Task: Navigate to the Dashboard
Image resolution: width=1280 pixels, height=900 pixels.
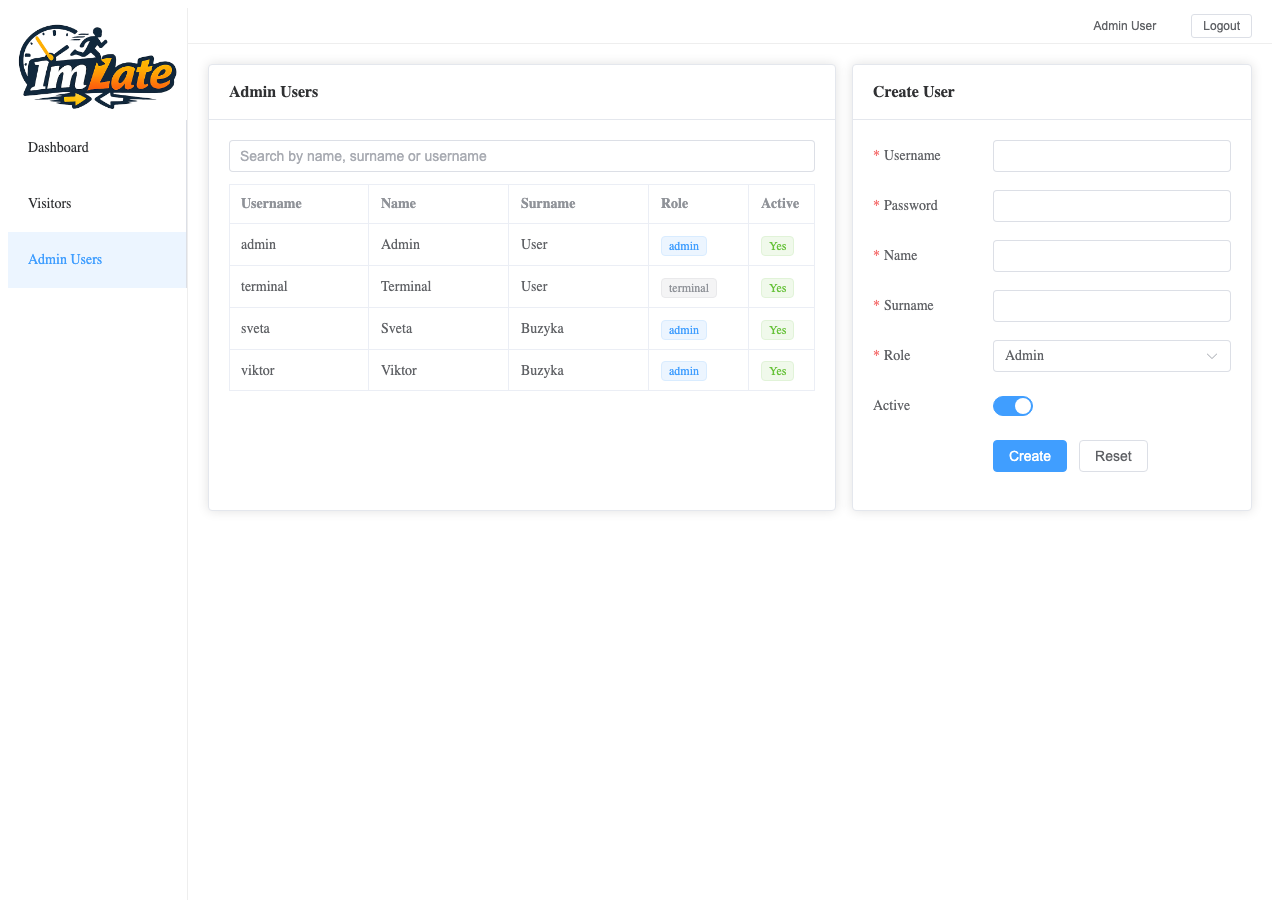Action: click(58, 147)
